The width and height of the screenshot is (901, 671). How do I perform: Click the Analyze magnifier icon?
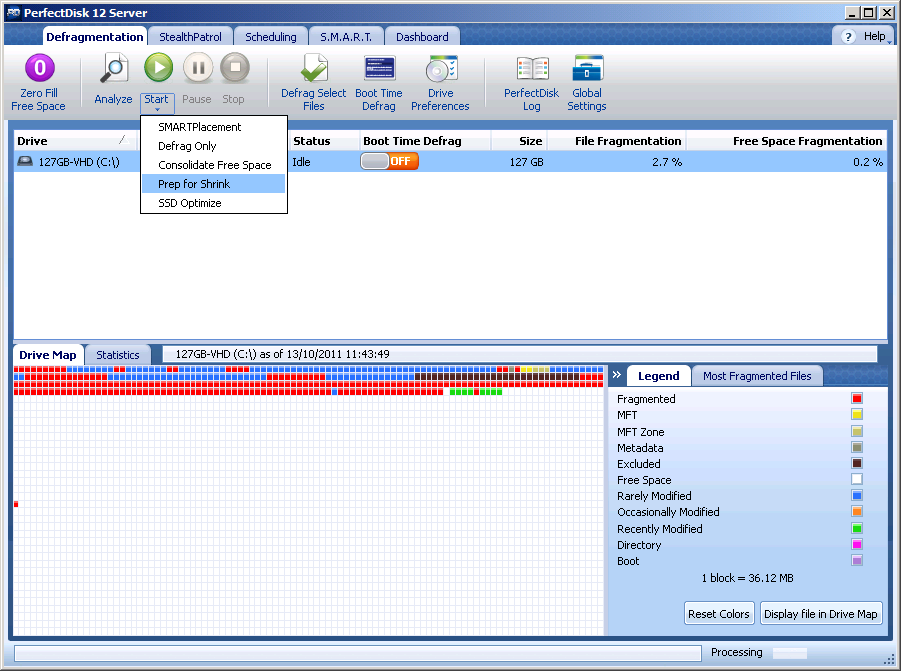click(x=114, y=68)
